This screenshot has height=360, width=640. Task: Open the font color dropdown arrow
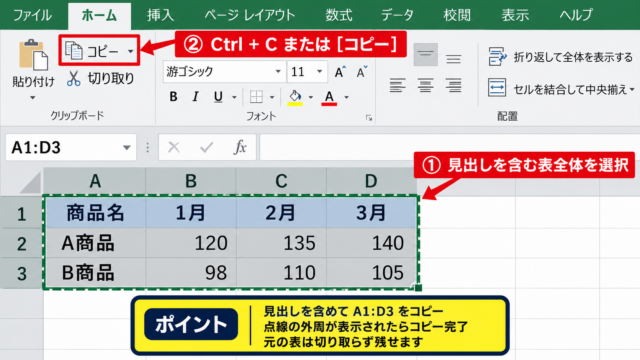click(x=346, y=97)
